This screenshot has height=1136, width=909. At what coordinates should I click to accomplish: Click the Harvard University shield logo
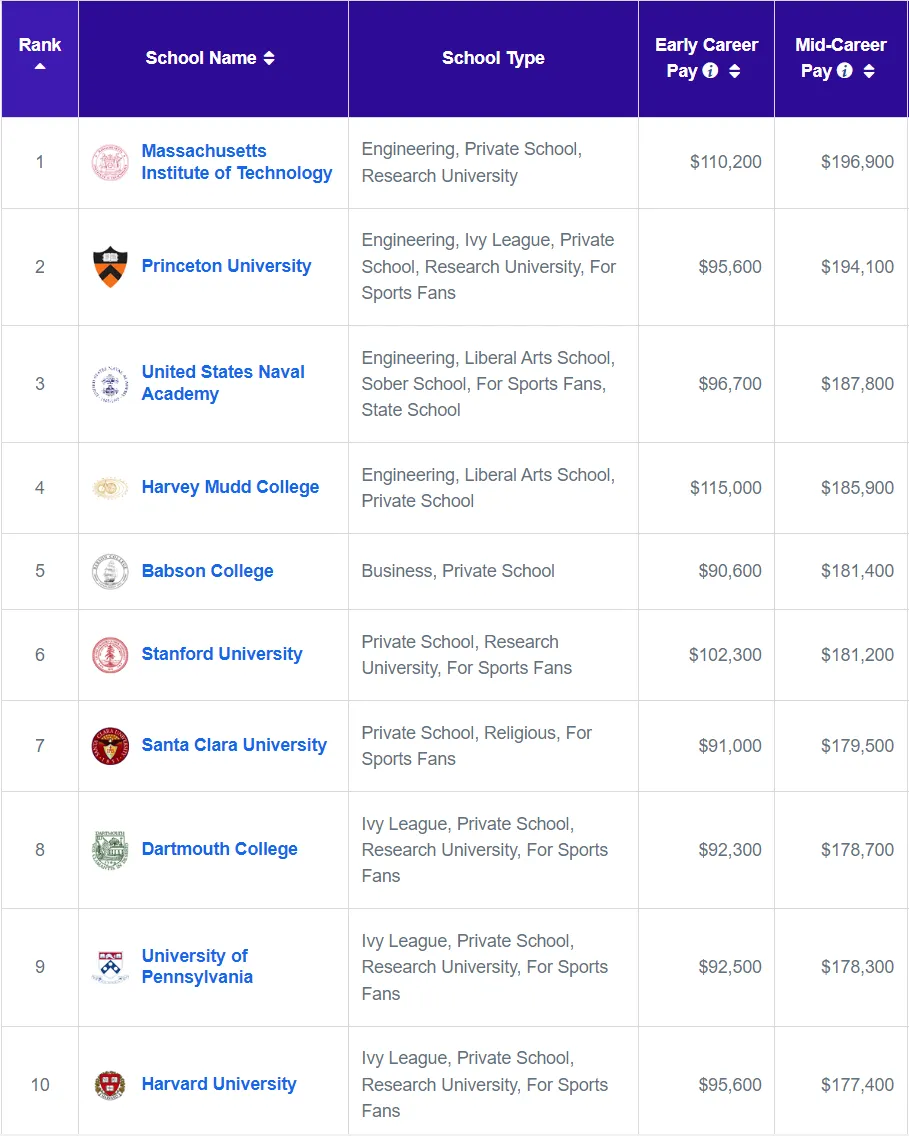click(110, 1085)
